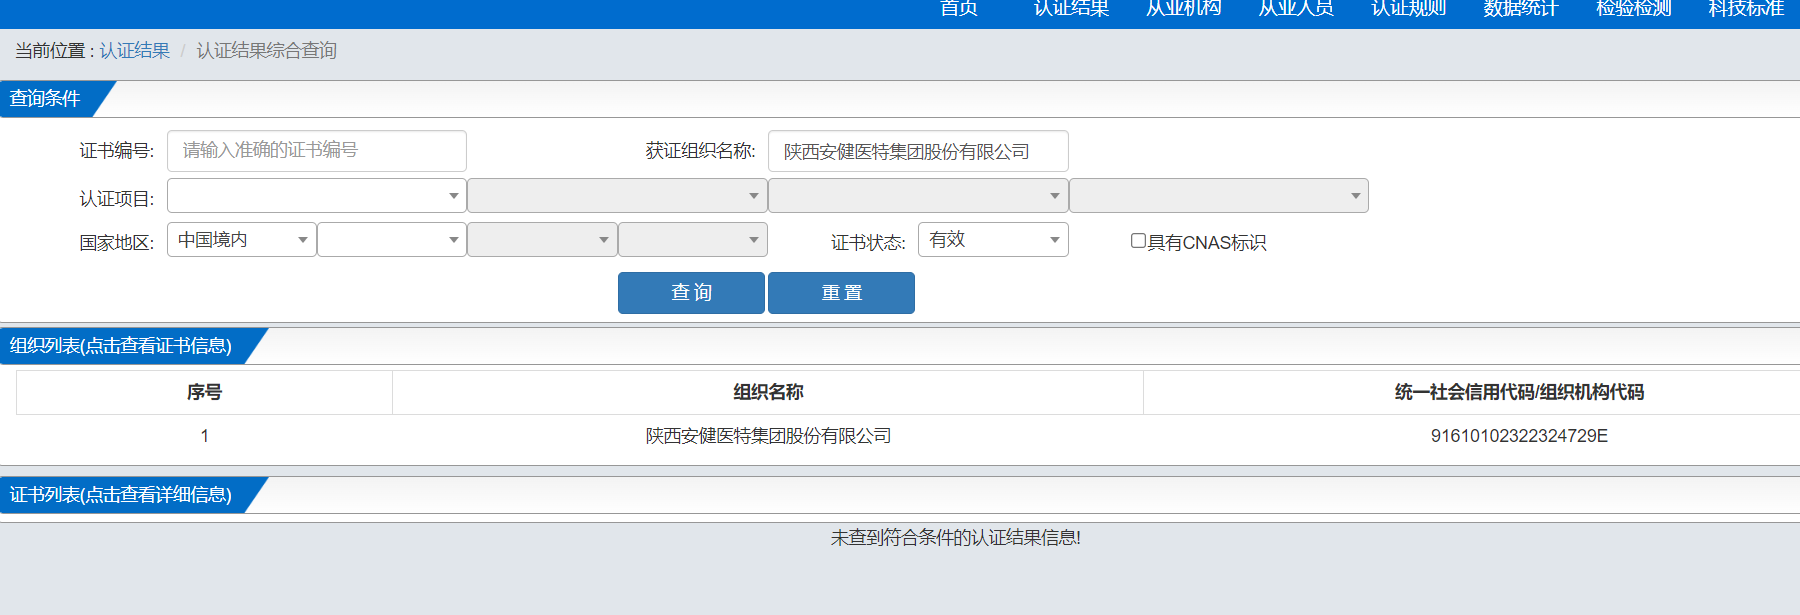Click the 序号 column header
The height and width of the screenshot is (615, 1800).
[x=204, y=392]
